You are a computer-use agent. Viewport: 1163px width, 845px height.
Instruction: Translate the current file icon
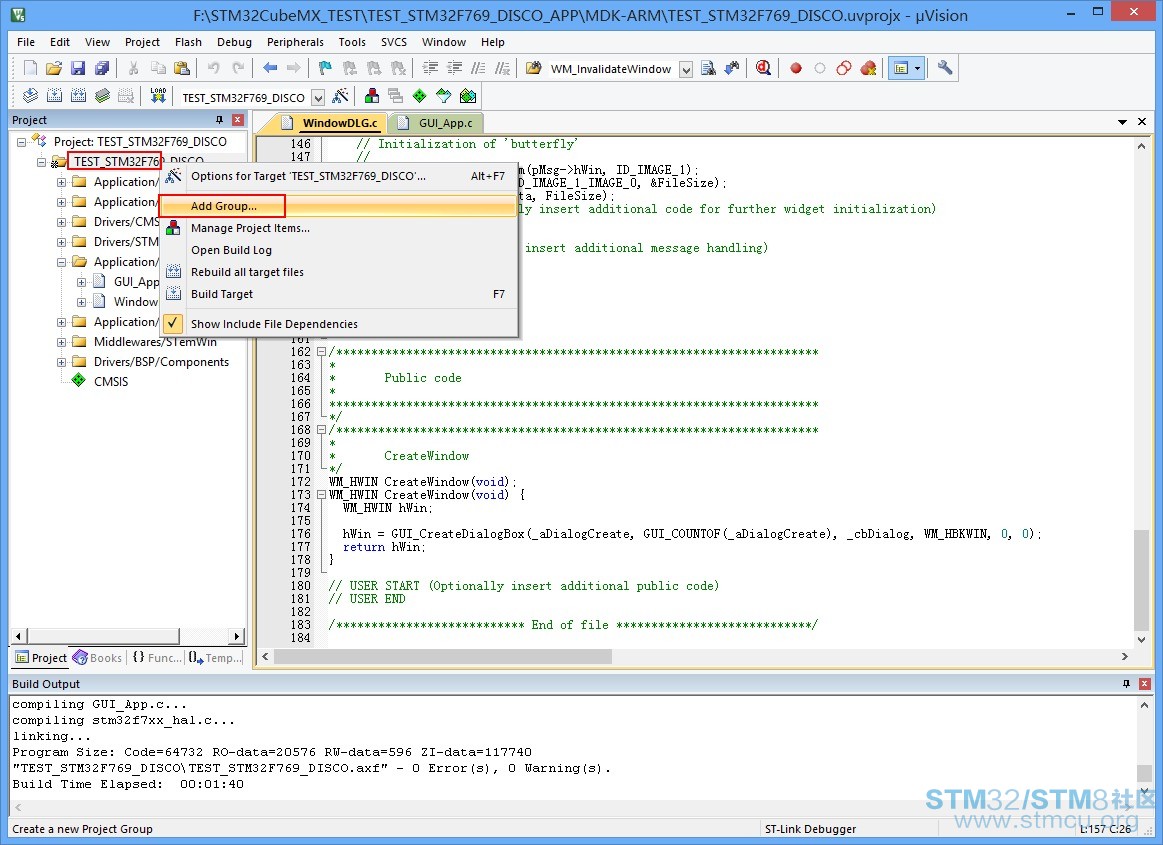pyautogui.click(x=30, y=96)
